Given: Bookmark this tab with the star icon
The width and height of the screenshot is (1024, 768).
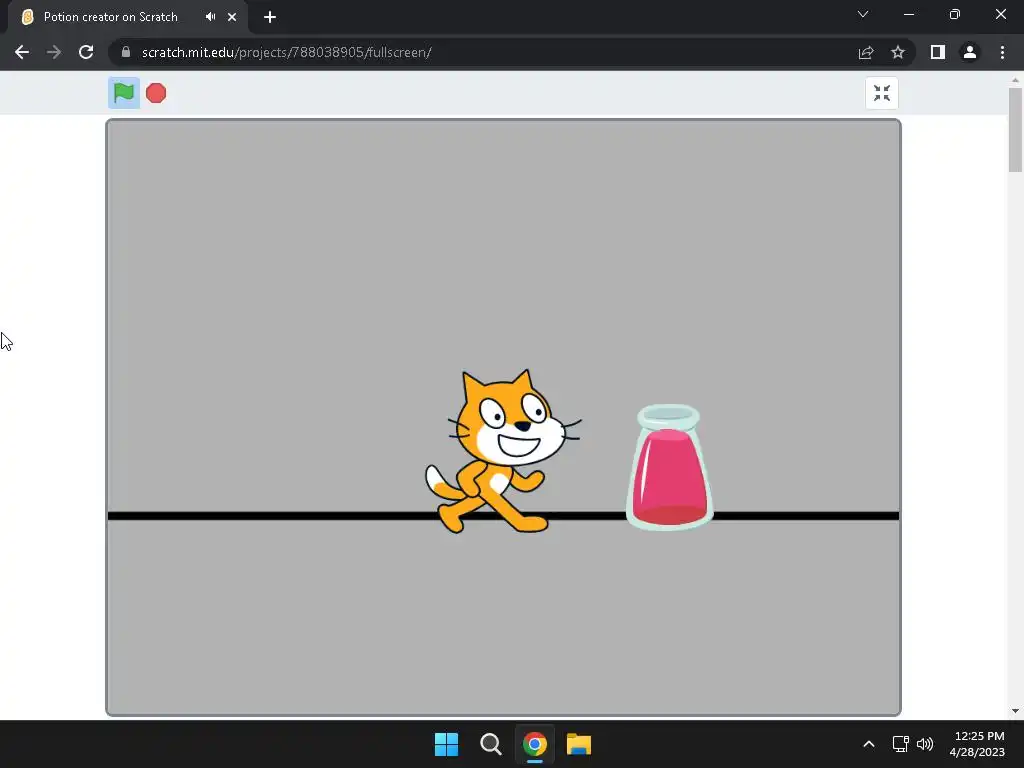Looking at the screenshot, I should [898, 52].
